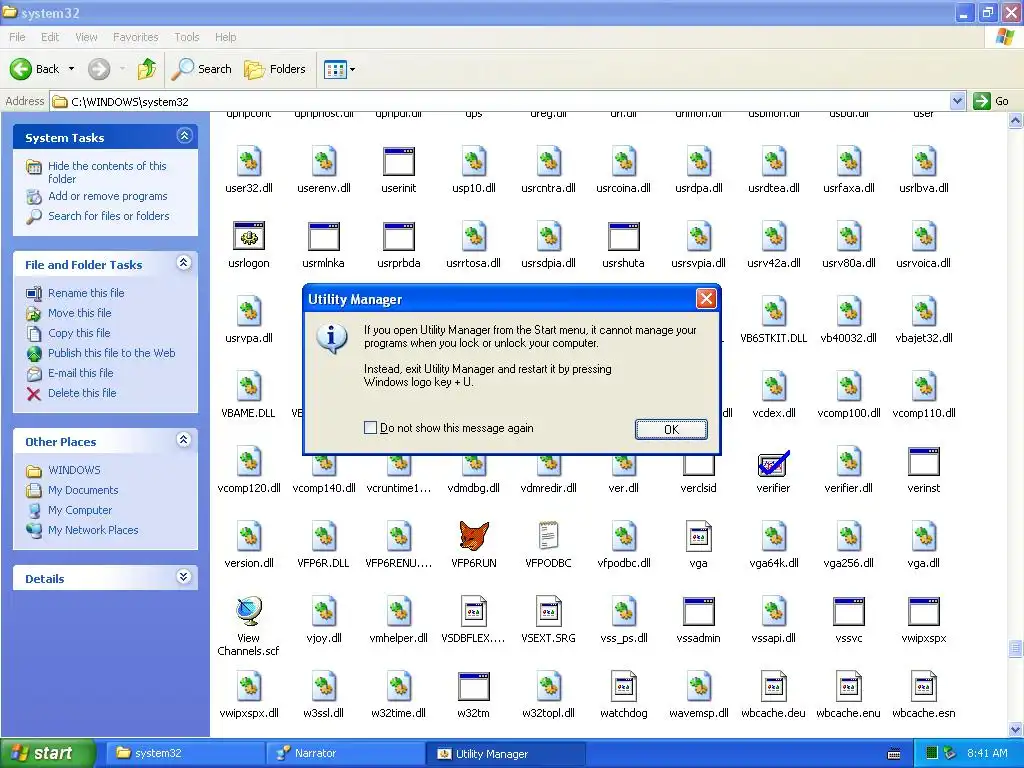Open the Favorites menu

pos(135,37)
